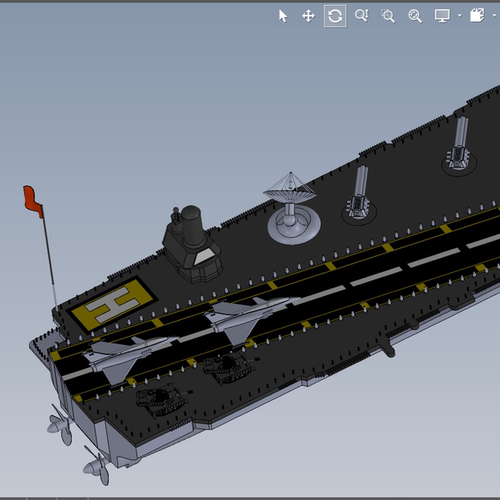The height and width of the screenshot is (500, 500).
Task: Select the radar dish on deck
Action: click(x=292, y=209)
